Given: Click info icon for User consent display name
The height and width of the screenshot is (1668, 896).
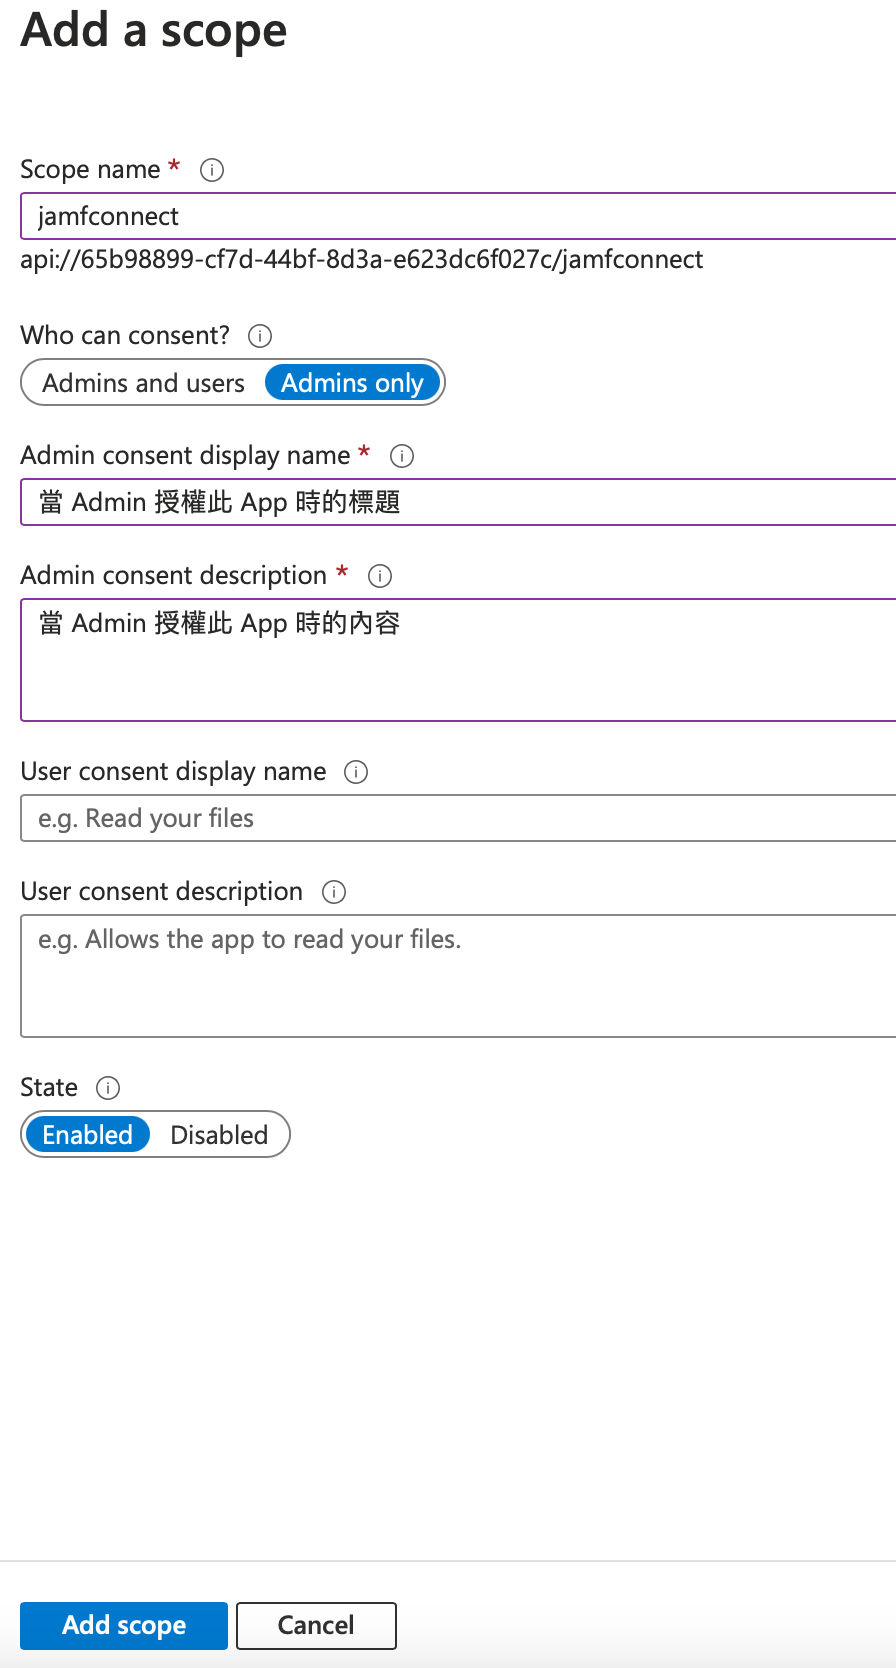Looking at the screenshot, I should point(356,772).
